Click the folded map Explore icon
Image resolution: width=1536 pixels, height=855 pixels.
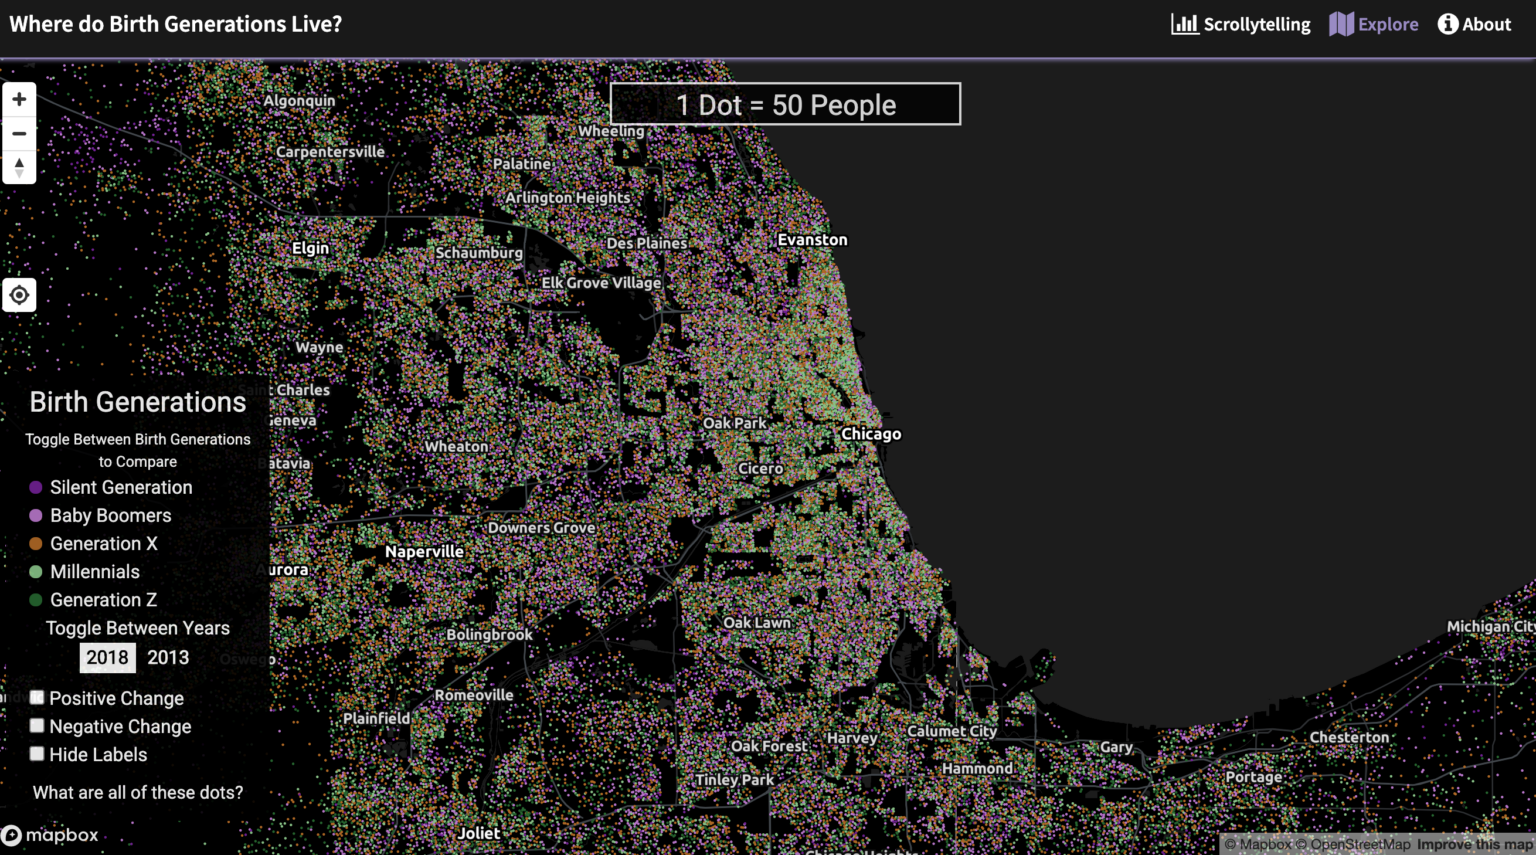pyautogui.click(x=1341, y=23)
